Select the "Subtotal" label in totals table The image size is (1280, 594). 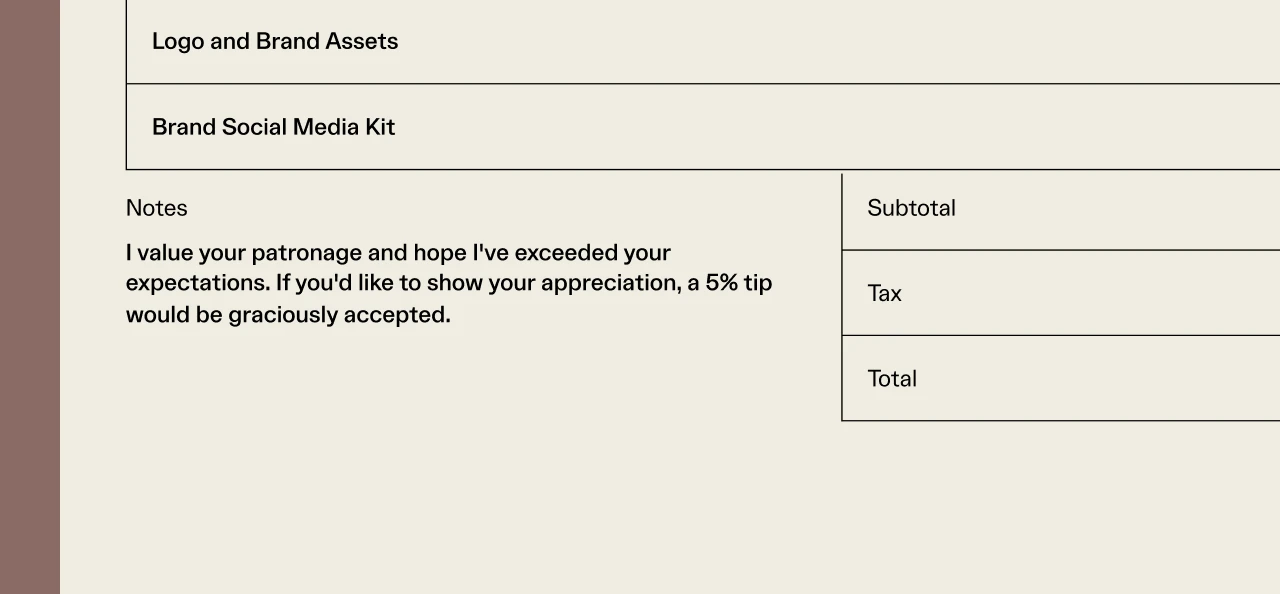[911, 208]
